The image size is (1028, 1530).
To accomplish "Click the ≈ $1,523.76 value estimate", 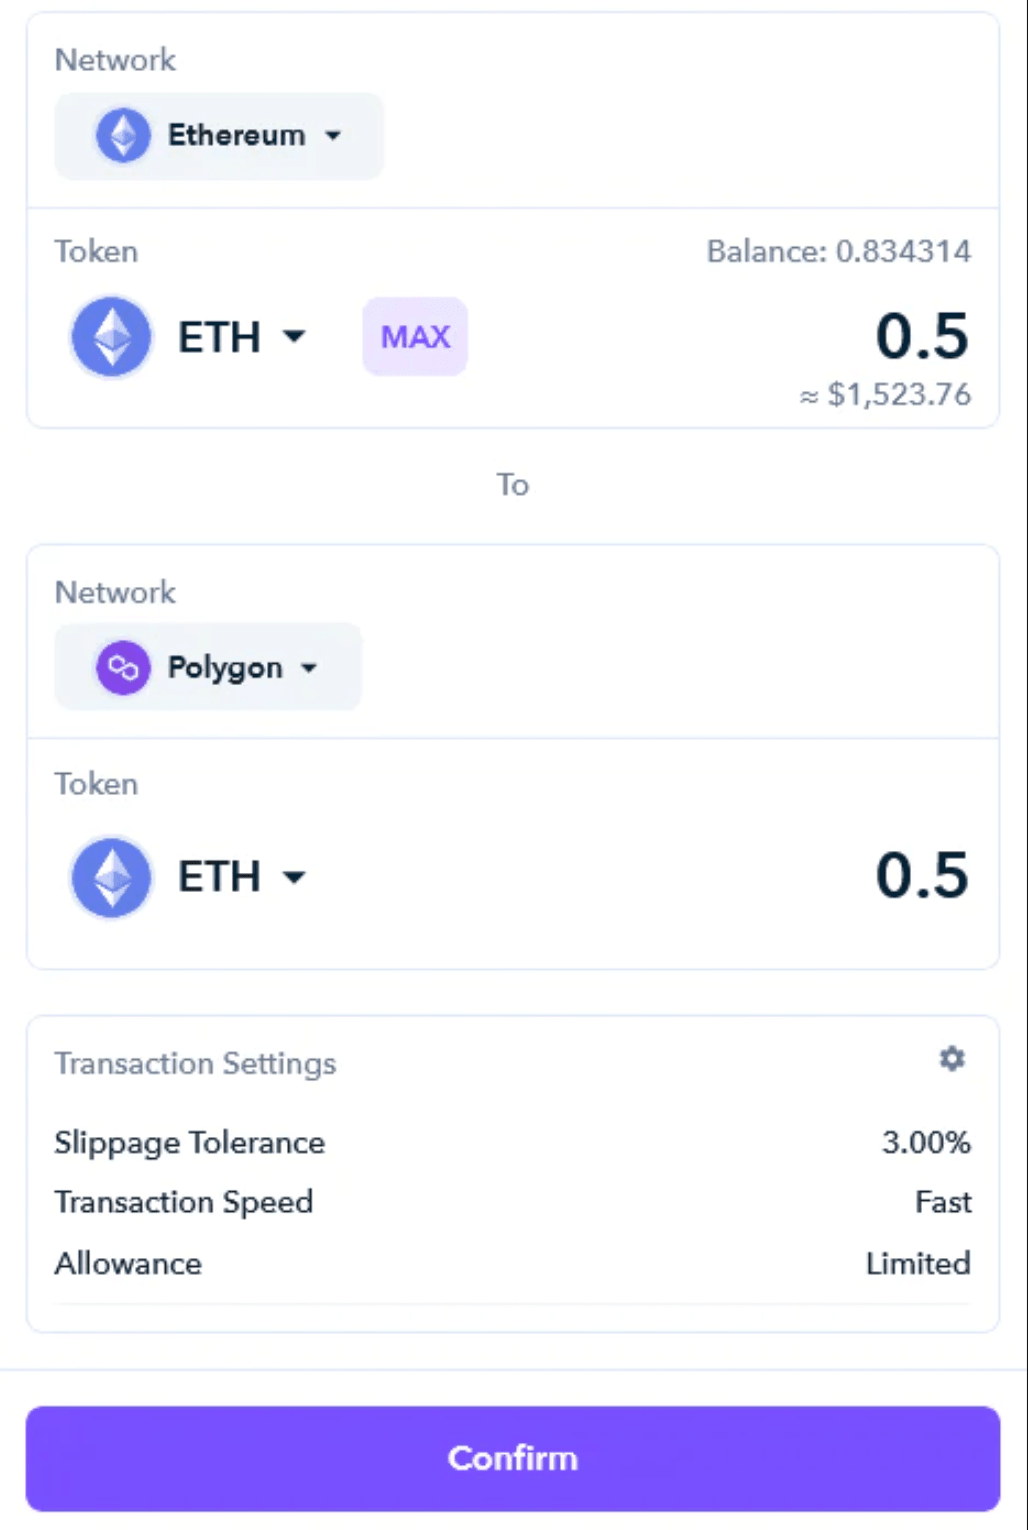I will (885, 394).
